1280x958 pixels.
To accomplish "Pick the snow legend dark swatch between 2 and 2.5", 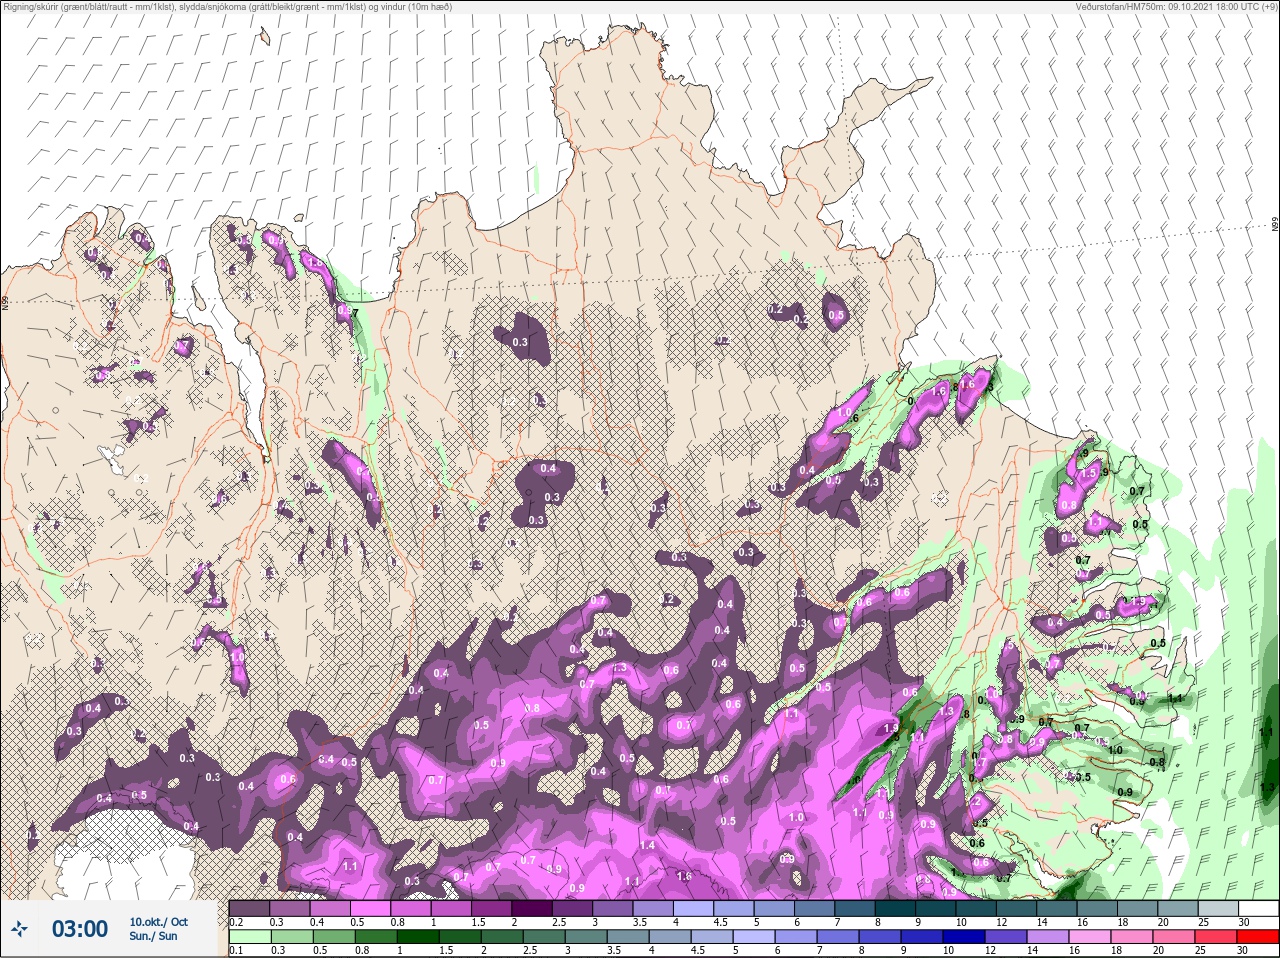I will 532,908.
